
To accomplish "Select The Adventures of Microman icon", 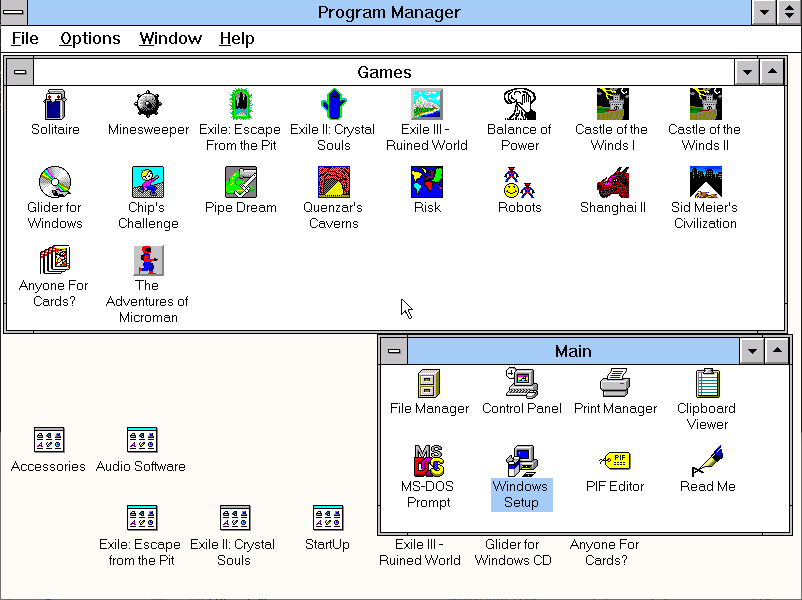I will pos(148,260).
